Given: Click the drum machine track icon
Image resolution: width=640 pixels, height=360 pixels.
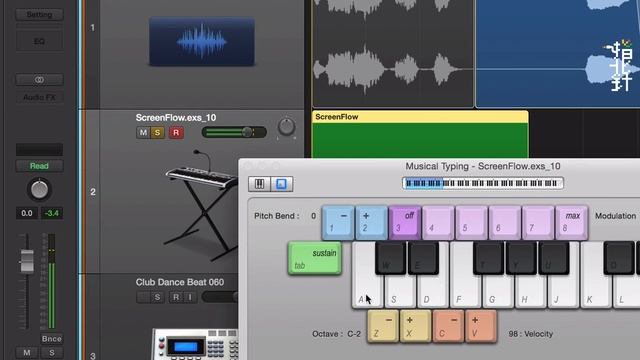Looking at the screenshot, I should click(195, 344).
